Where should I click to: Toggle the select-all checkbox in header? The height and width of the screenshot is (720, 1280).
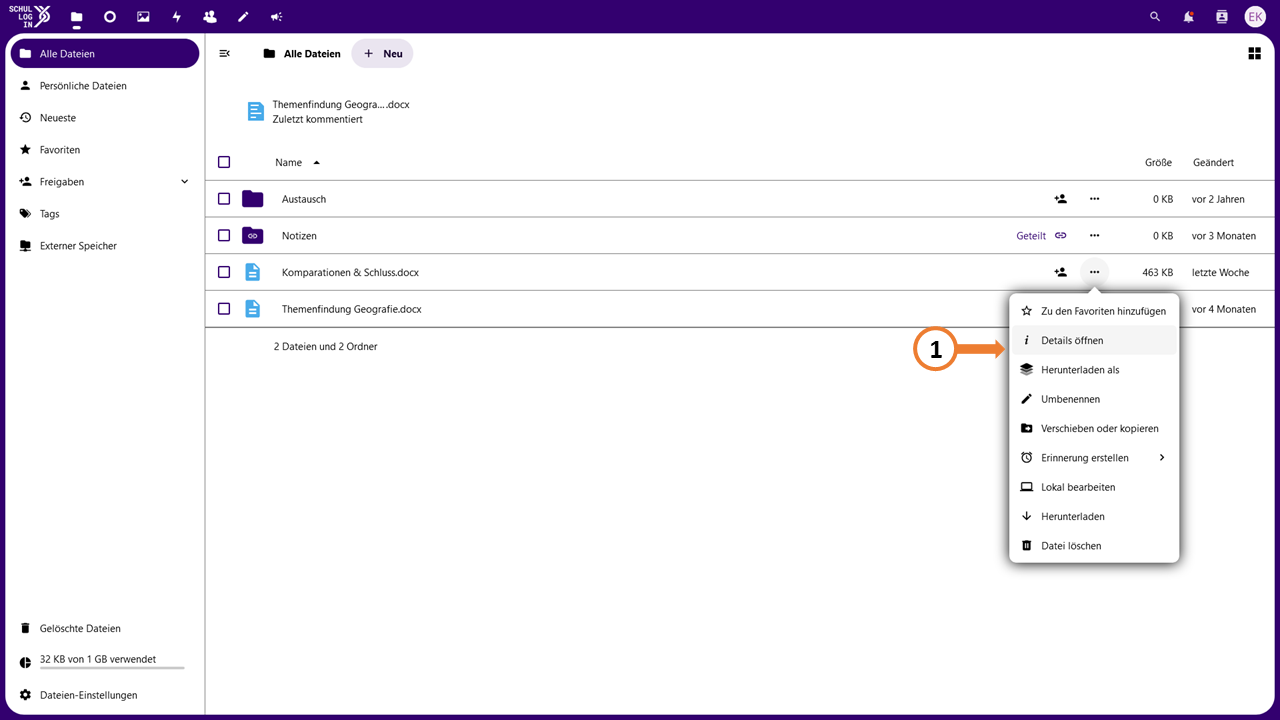pyautogui.click(x=224, y=162)
